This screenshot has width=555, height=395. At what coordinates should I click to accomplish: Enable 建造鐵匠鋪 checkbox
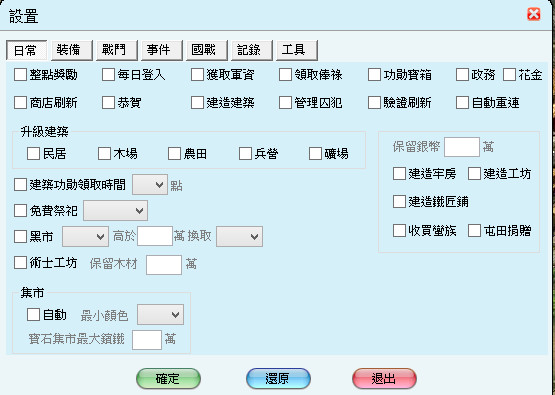coord(399,201)
